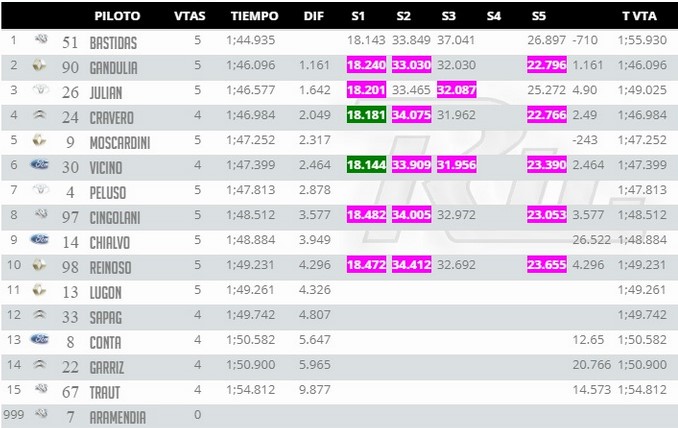Click PELUSO's time 1;47.813 in TIEMPO
Image resolution: width=678 pixels, height=428 pixels.
(x=250, y=190)
